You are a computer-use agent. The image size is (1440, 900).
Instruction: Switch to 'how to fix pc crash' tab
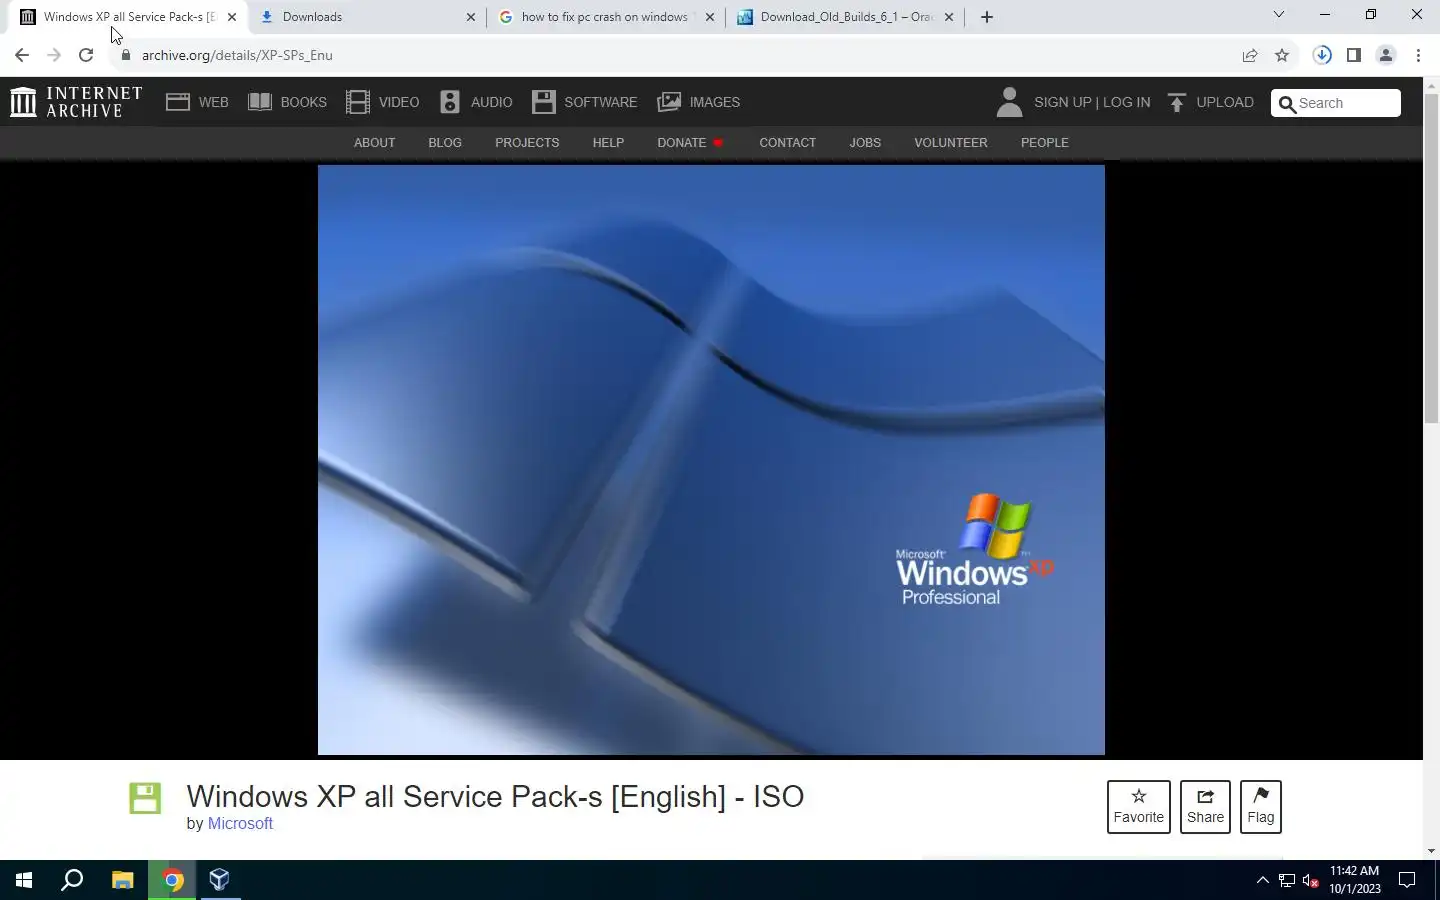(x=606, y=17)
